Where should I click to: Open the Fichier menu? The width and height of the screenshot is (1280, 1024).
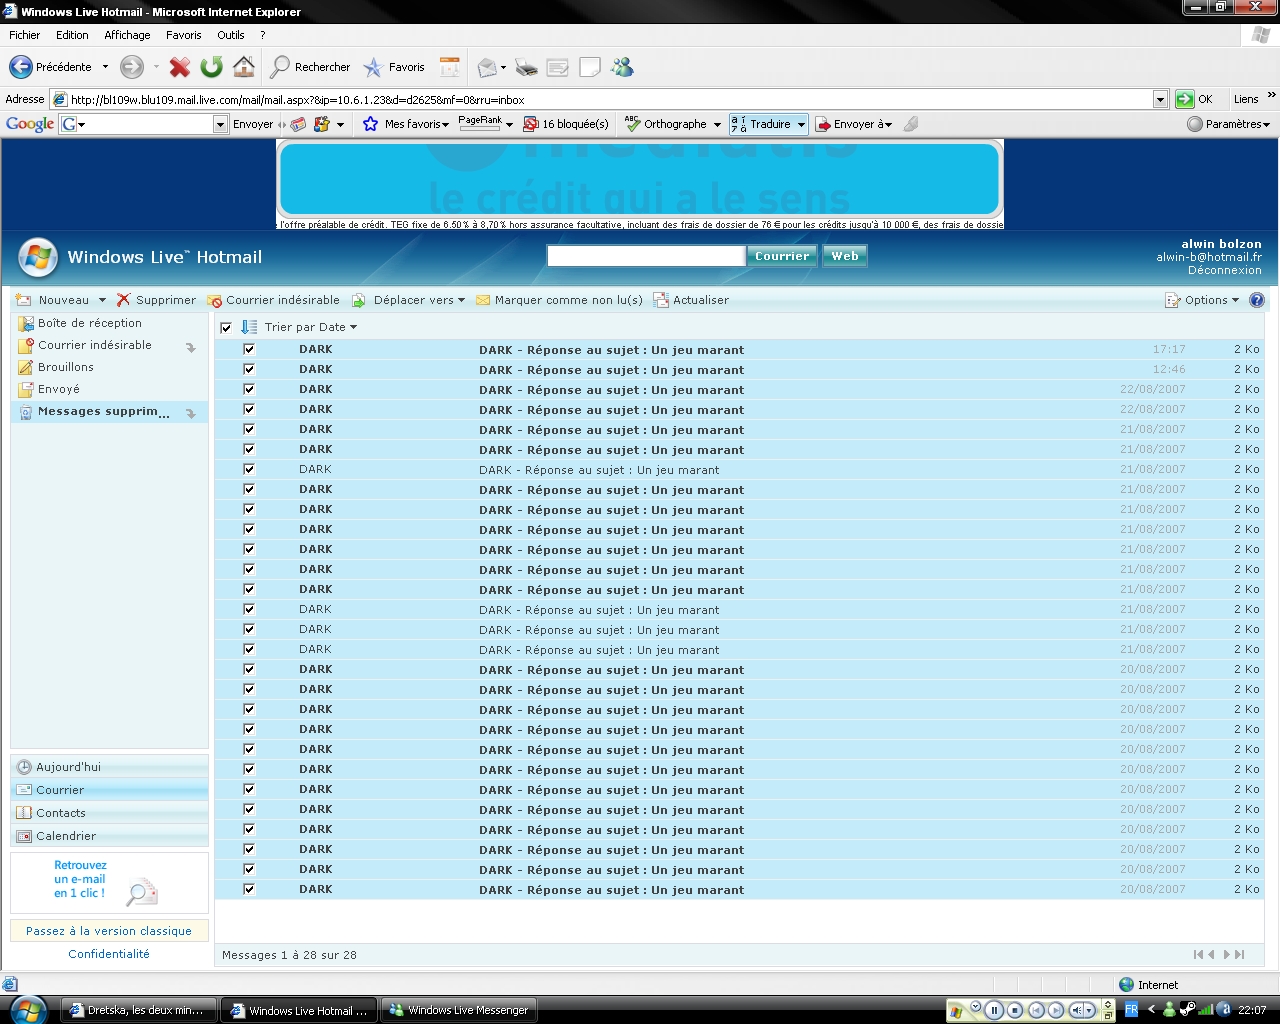pos(24,35)
